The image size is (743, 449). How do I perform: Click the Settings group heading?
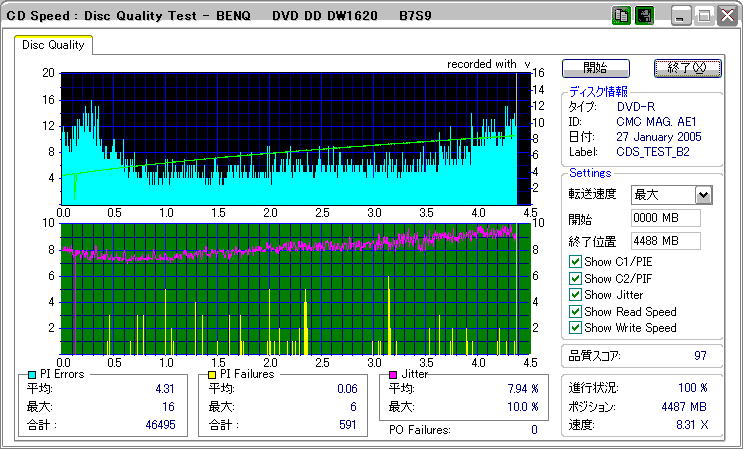pyautogui.click(x=590, y=173)
